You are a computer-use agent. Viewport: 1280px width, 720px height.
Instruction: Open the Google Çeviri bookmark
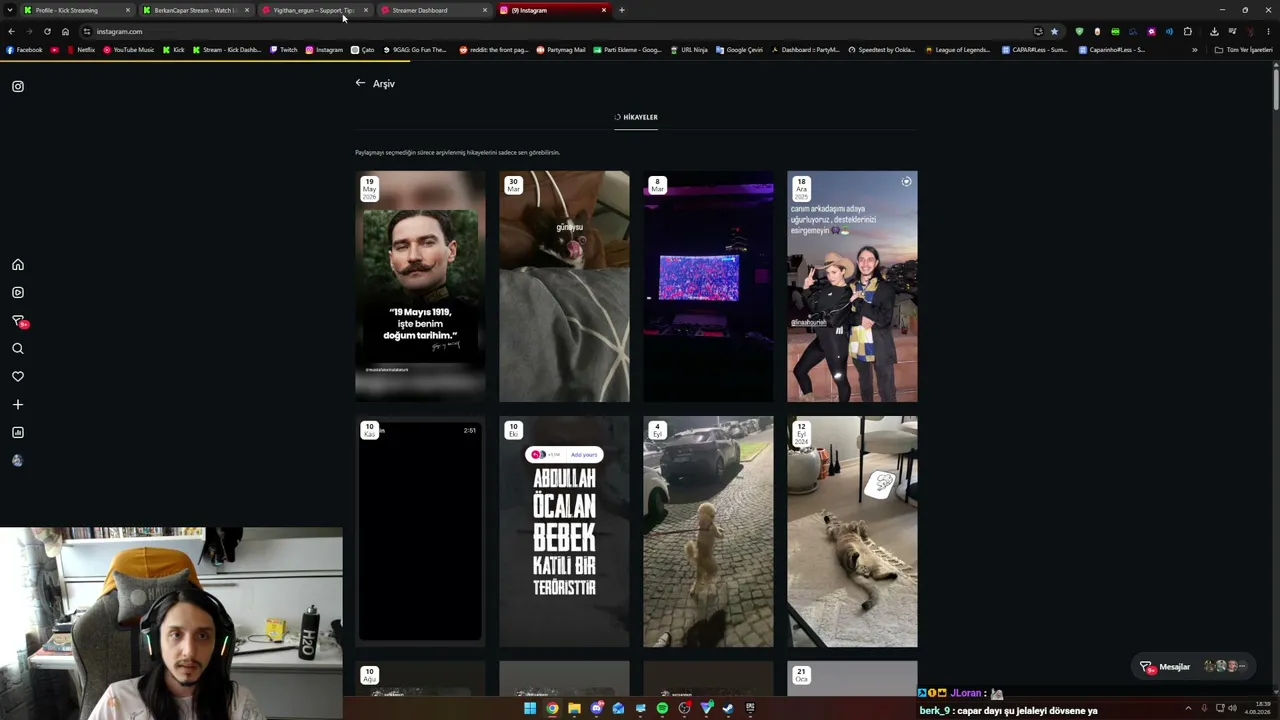click(x=739, y=50)
